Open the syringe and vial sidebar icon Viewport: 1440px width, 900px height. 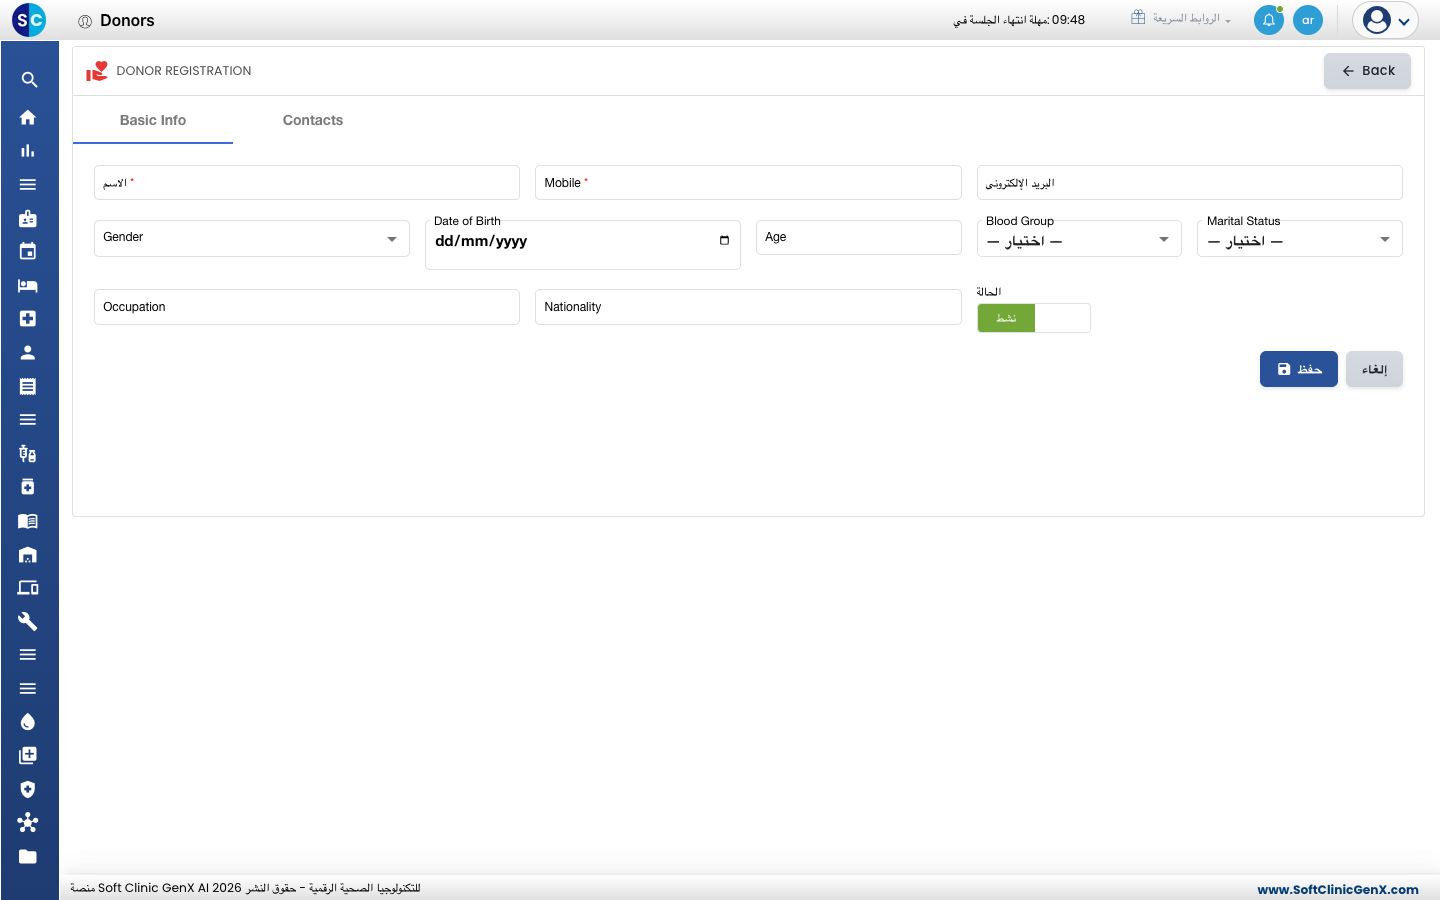(28, 454)
